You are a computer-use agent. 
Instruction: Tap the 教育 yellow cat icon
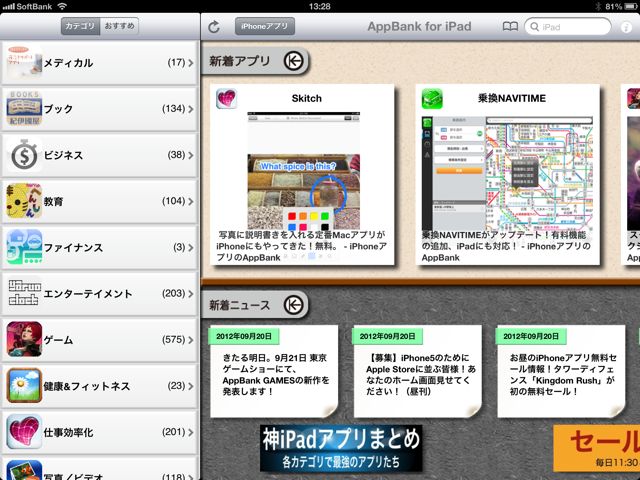coord(24,201)
